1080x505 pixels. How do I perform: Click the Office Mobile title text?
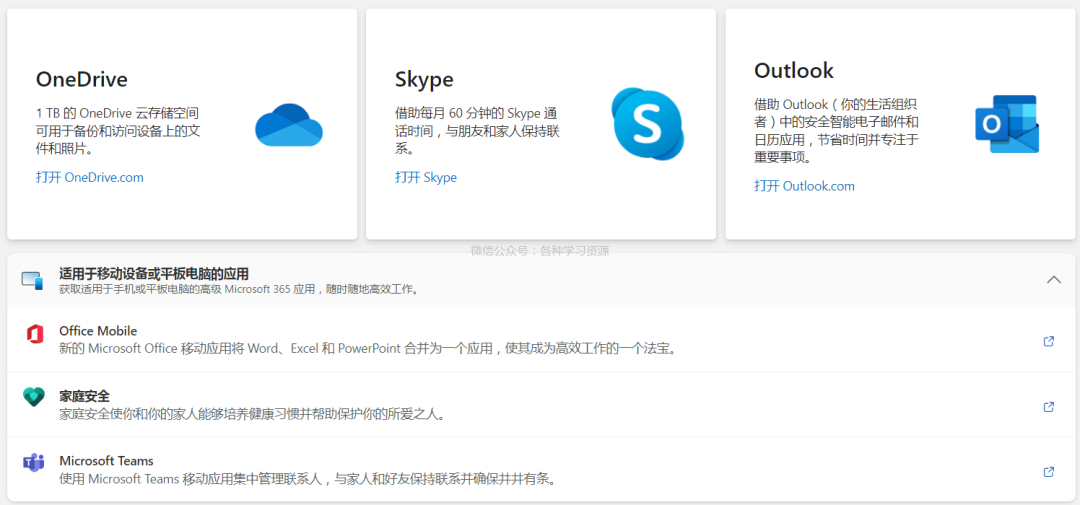98,331
